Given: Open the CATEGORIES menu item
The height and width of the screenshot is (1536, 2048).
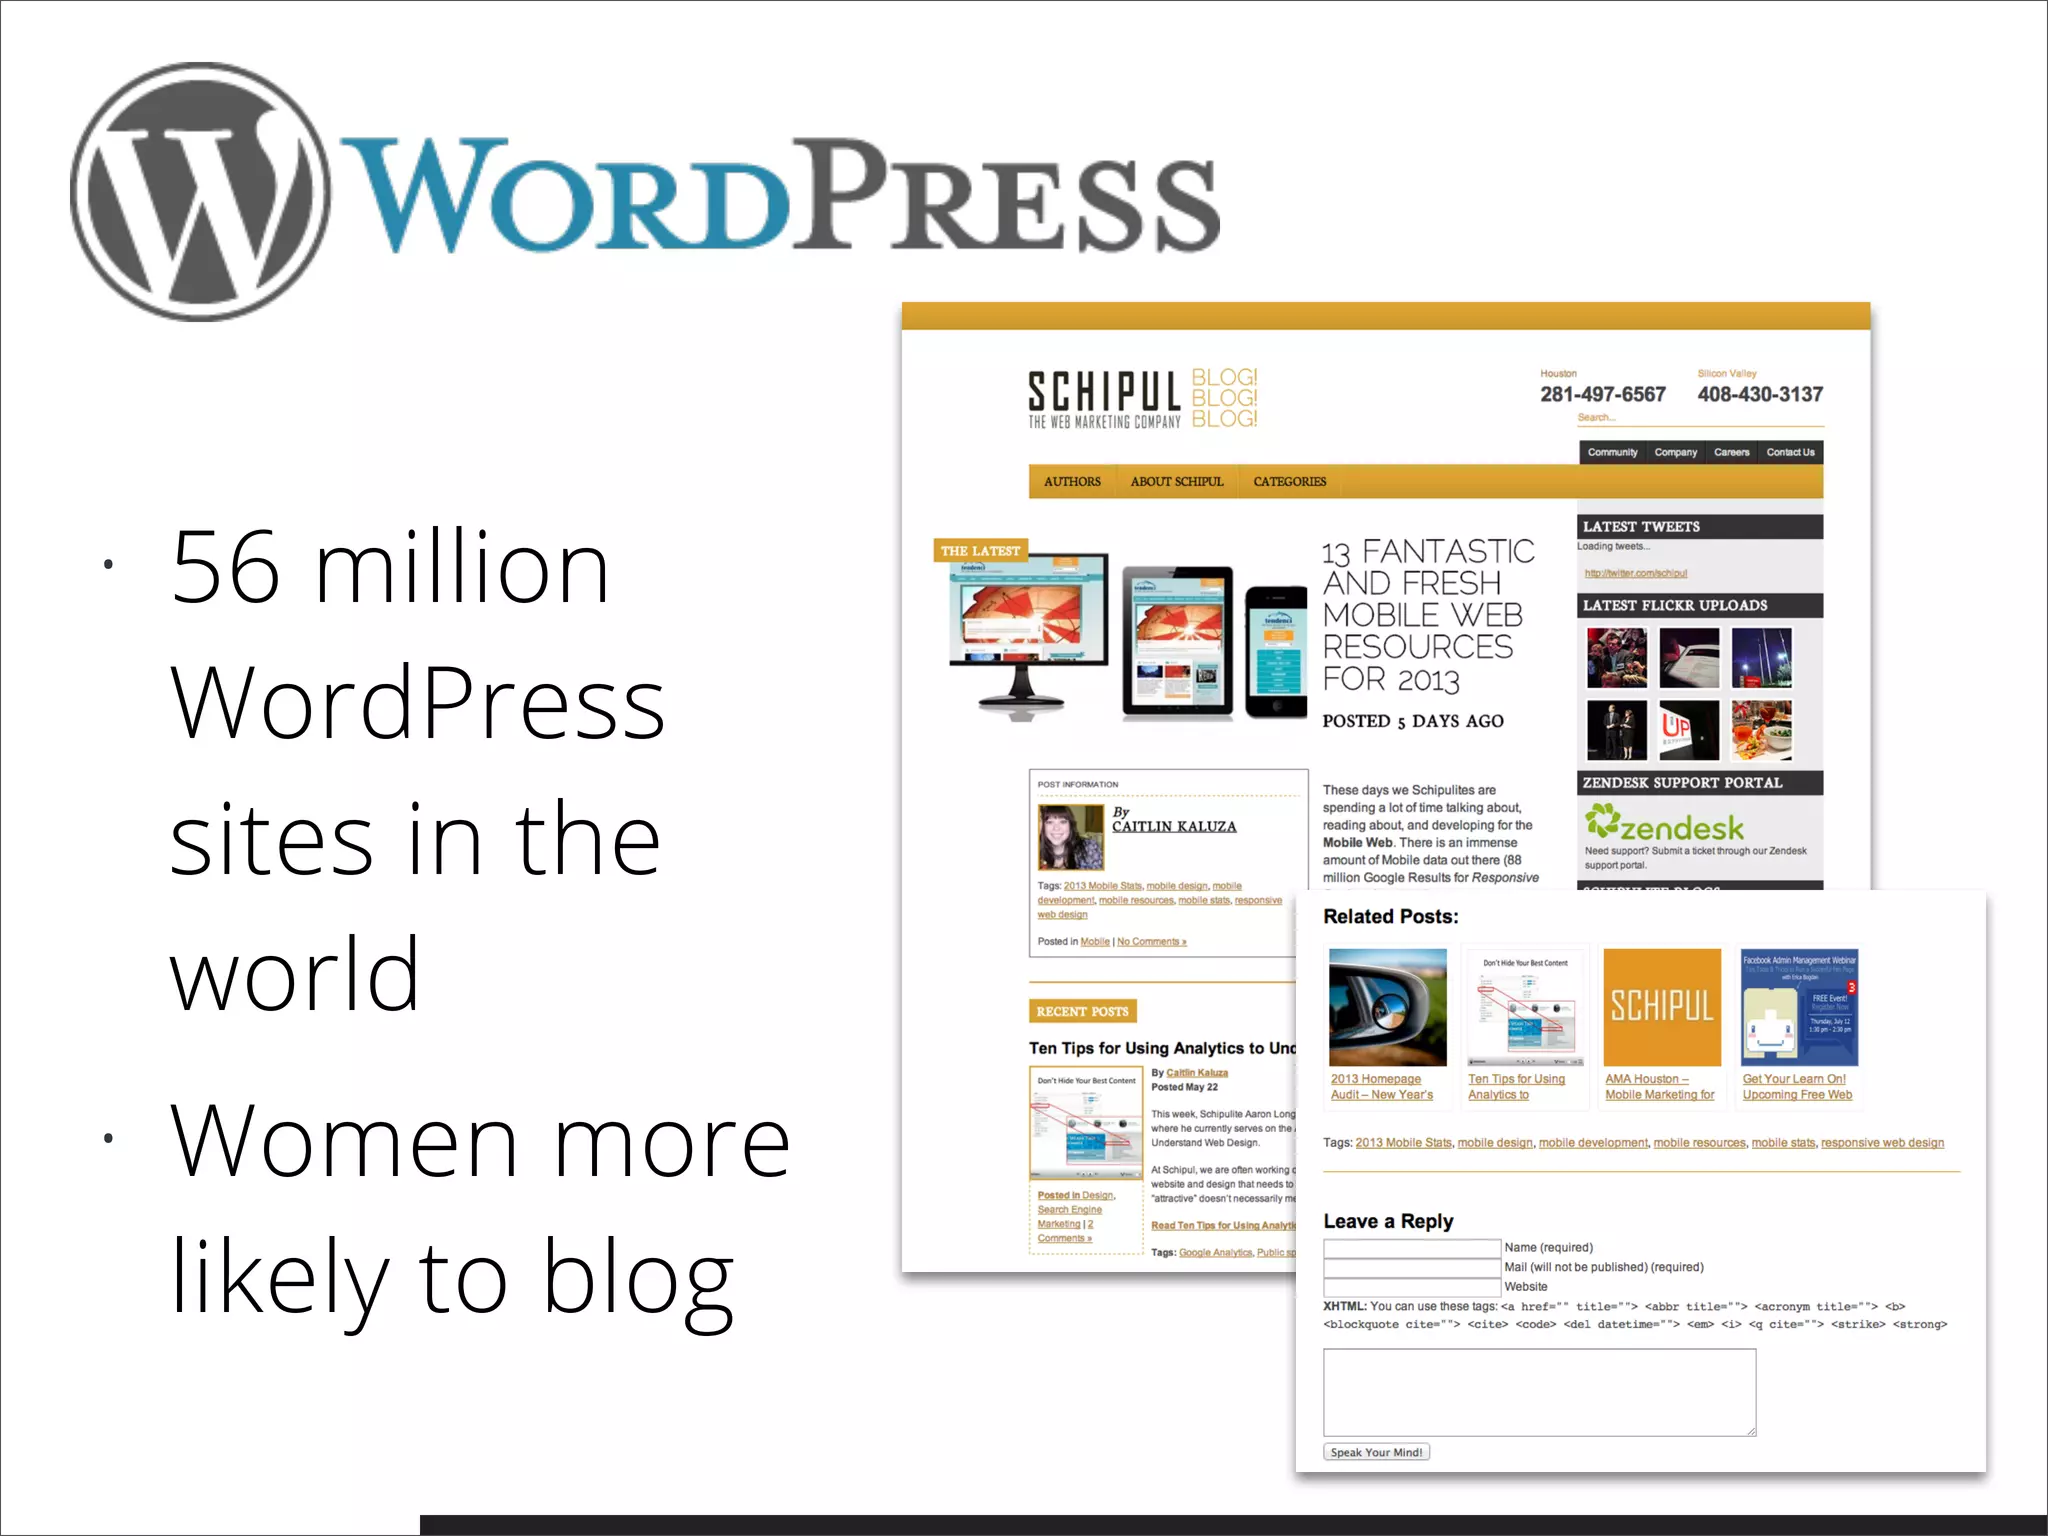Looking at the screenshot, I should [1290, 482].
